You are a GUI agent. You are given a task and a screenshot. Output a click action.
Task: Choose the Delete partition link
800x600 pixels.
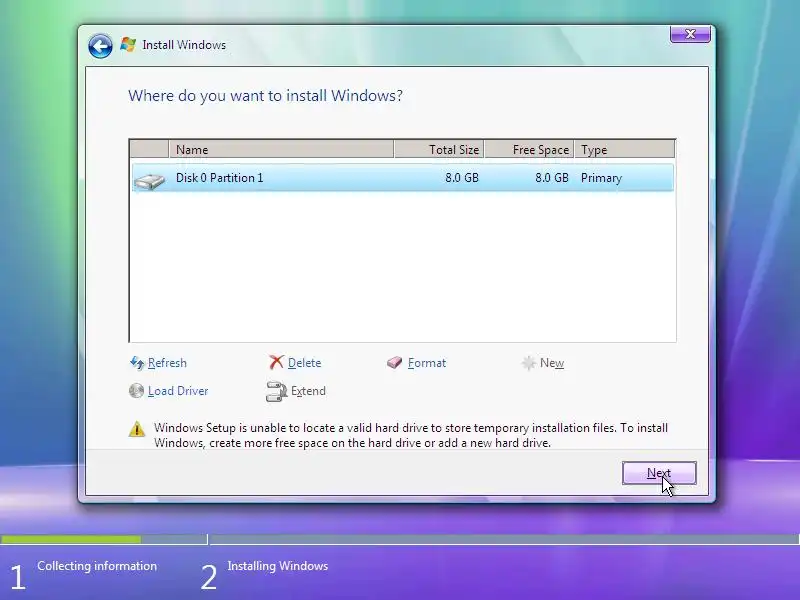[x=305, y=363]
